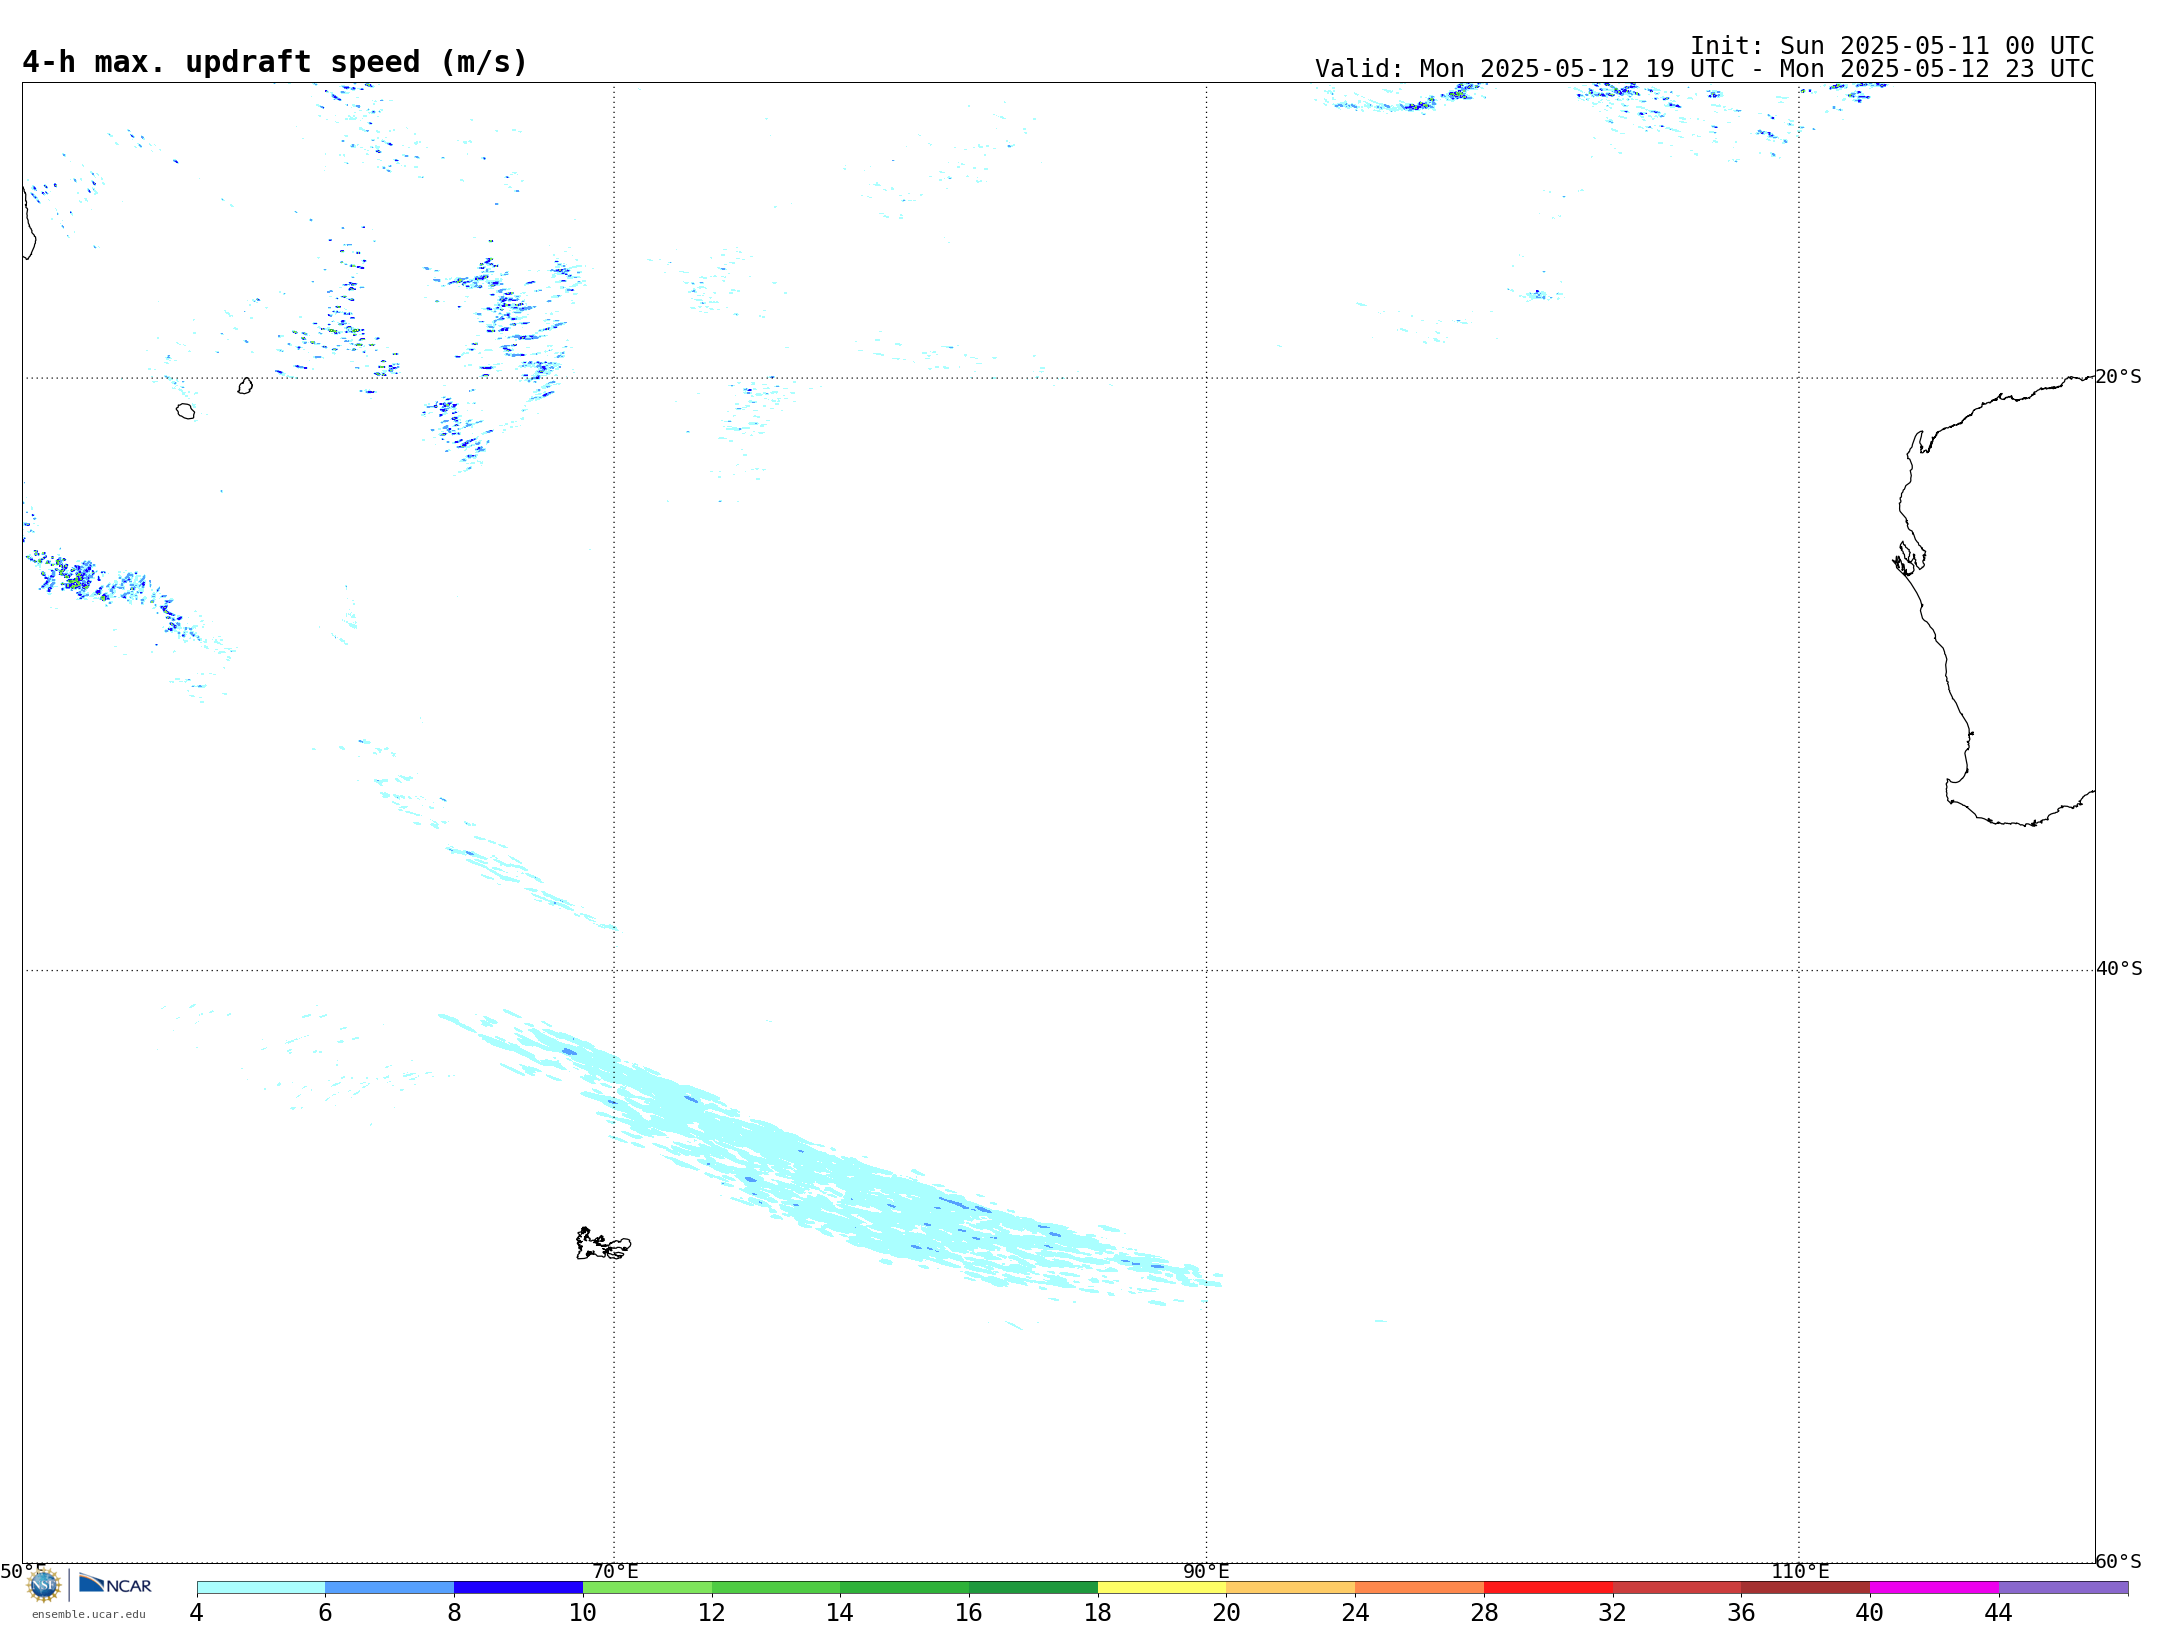This screenshot has width=2160, height=1626.
Task: Click the 70°E longitude label
Action: click(x=615, y=1571)
